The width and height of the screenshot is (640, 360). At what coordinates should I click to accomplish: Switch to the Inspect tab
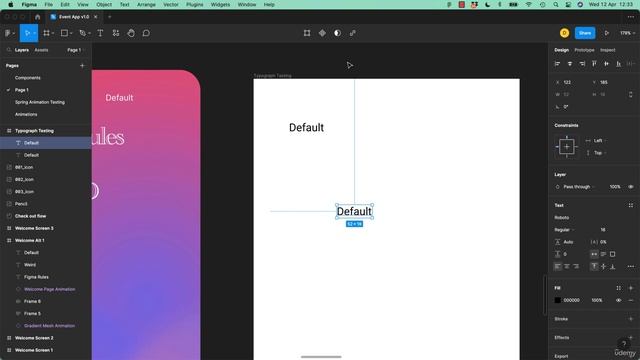[607, 50]
